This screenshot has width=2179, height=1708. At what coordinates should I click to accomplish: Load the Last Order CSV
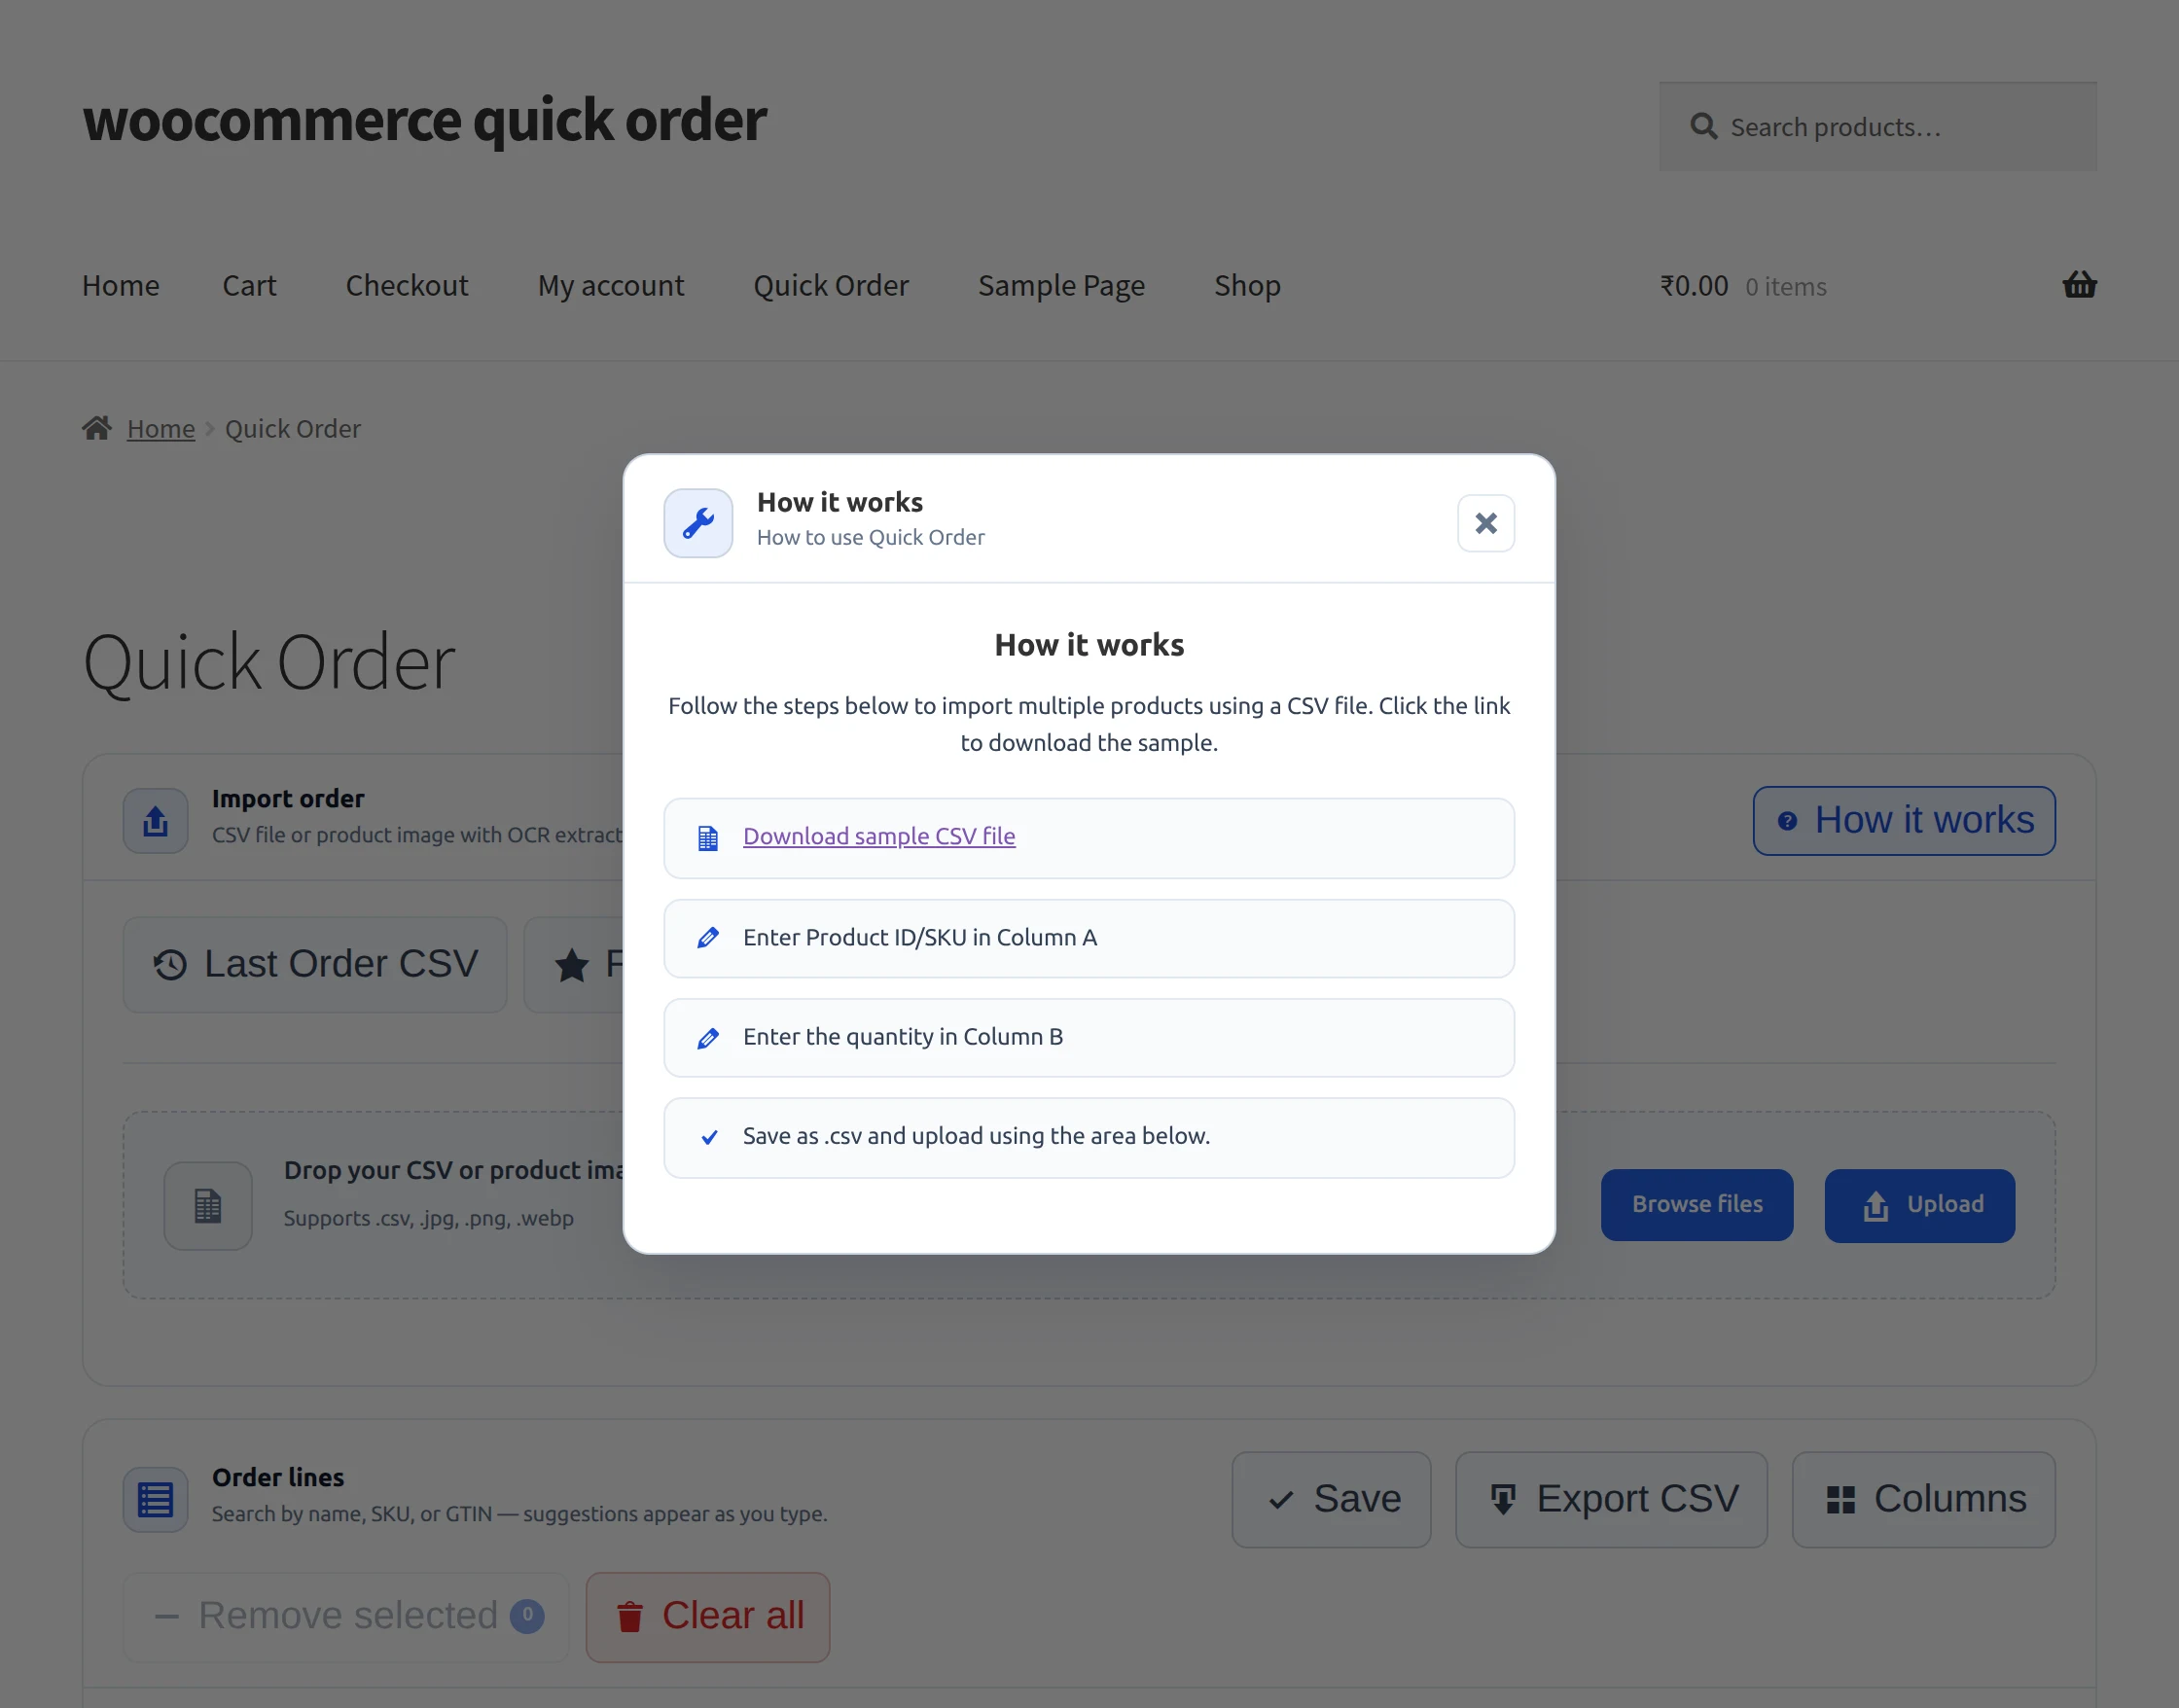[x=315, y=965]
